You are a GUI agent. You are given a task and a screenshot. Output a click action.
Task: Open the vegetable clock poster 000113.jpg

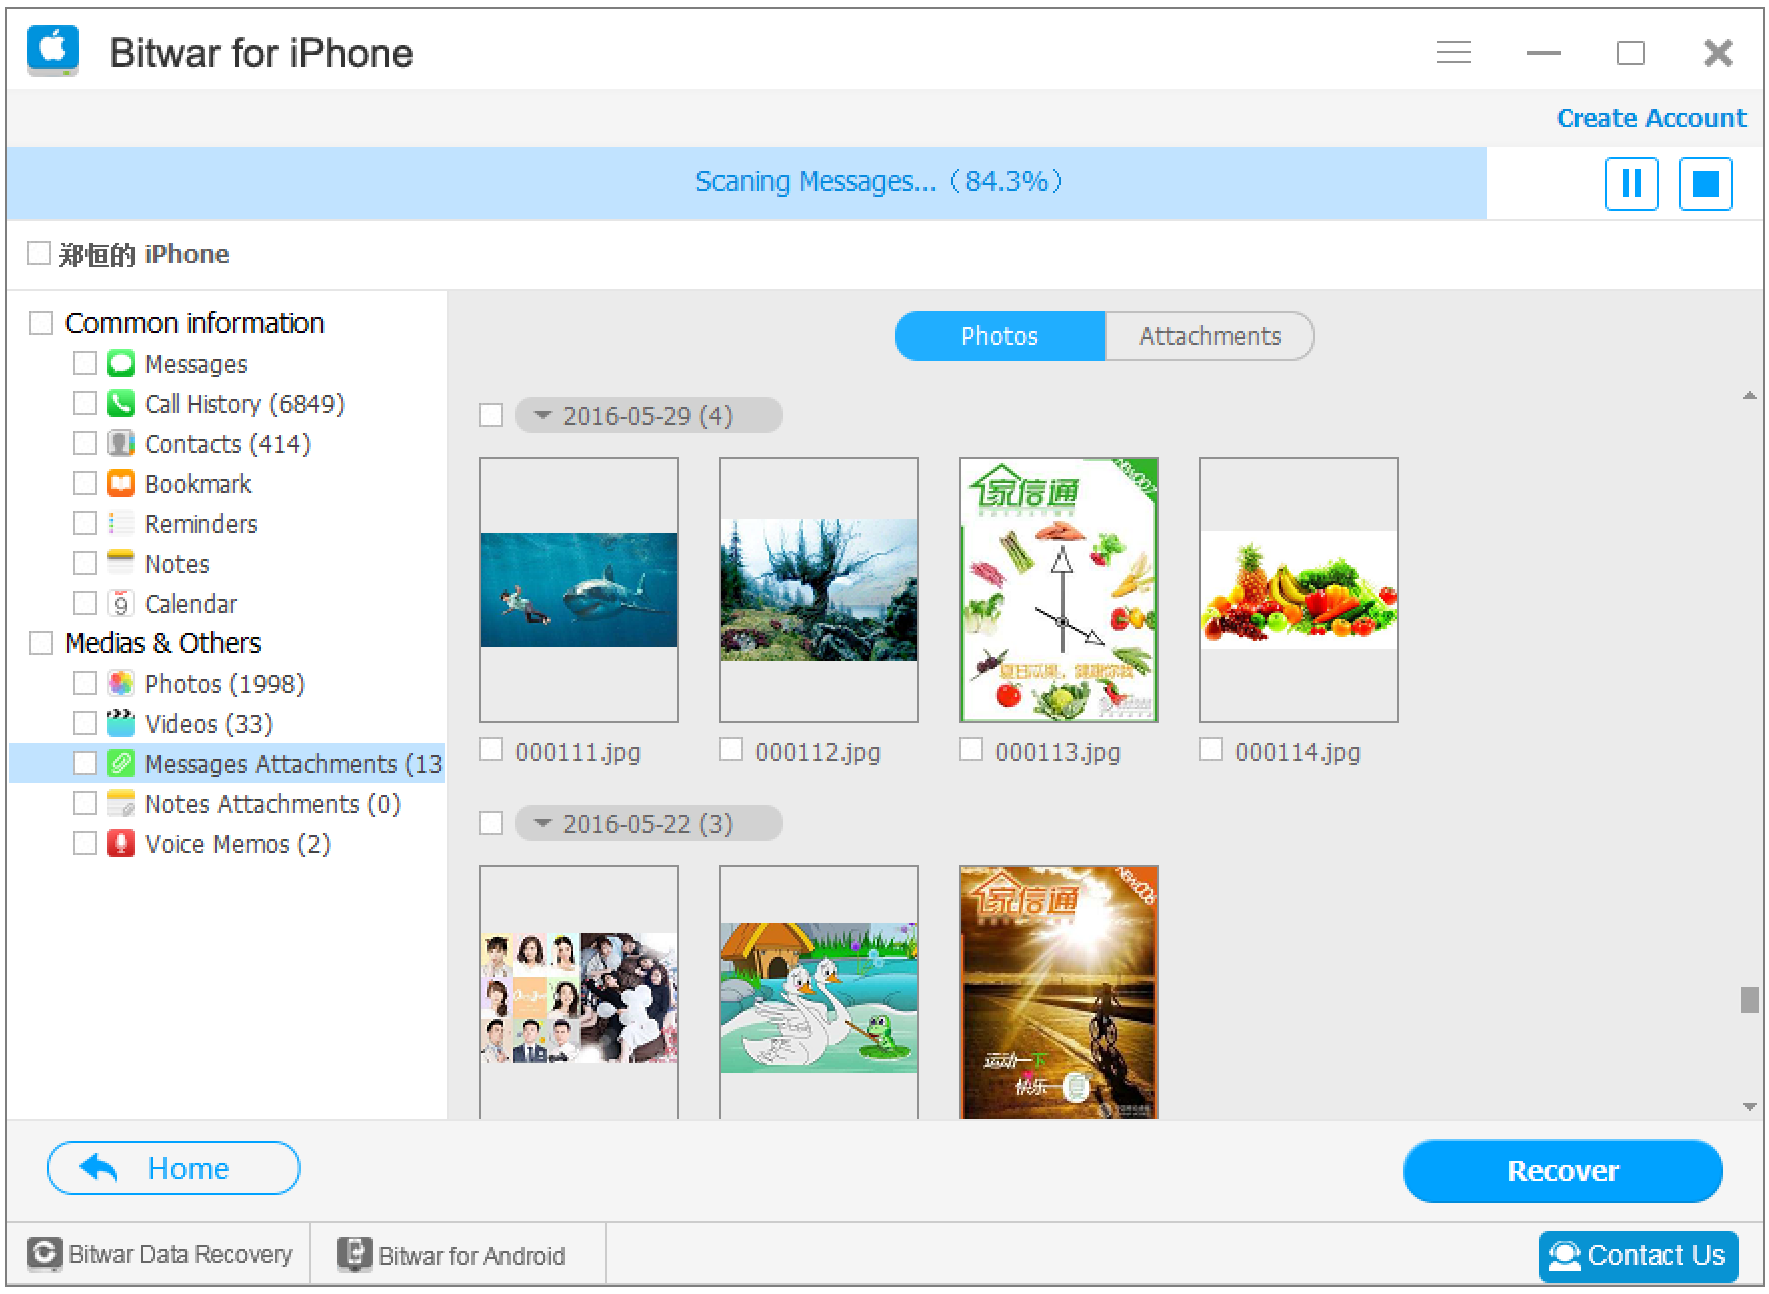(1059, 590)
